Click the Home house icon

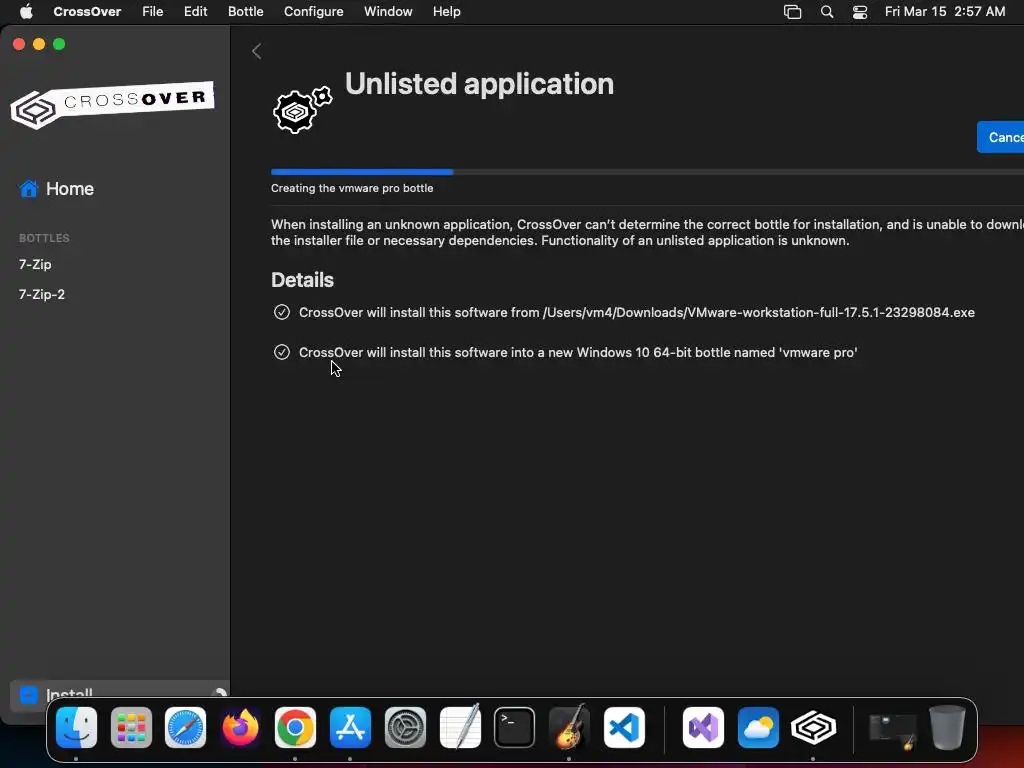click(x=29, y=189)
